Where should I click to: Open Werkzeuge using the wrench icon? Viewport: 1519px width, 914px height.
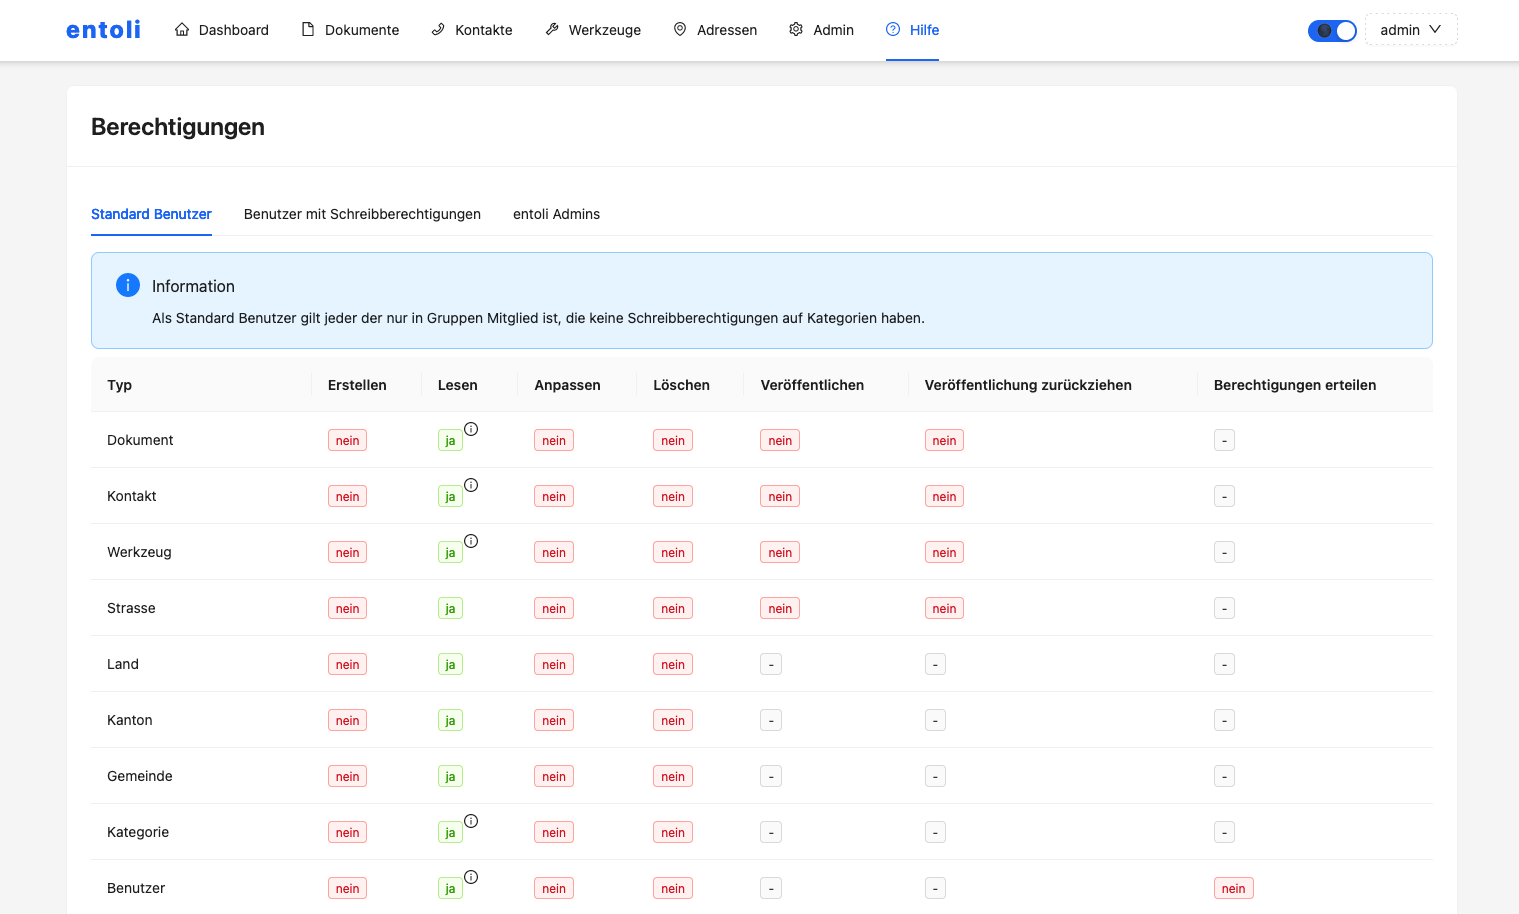pyautogui.click(x=551, y=30)
